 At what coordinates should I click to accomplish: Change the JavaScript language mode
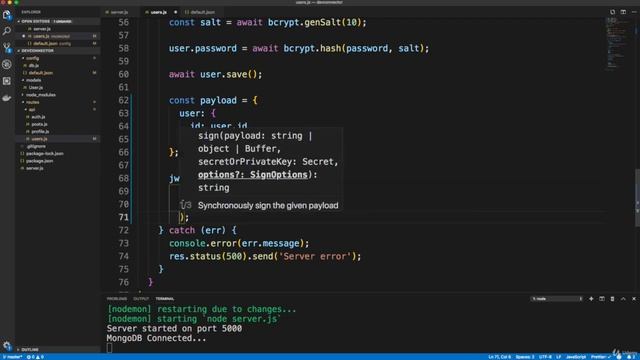click(576, 357)
